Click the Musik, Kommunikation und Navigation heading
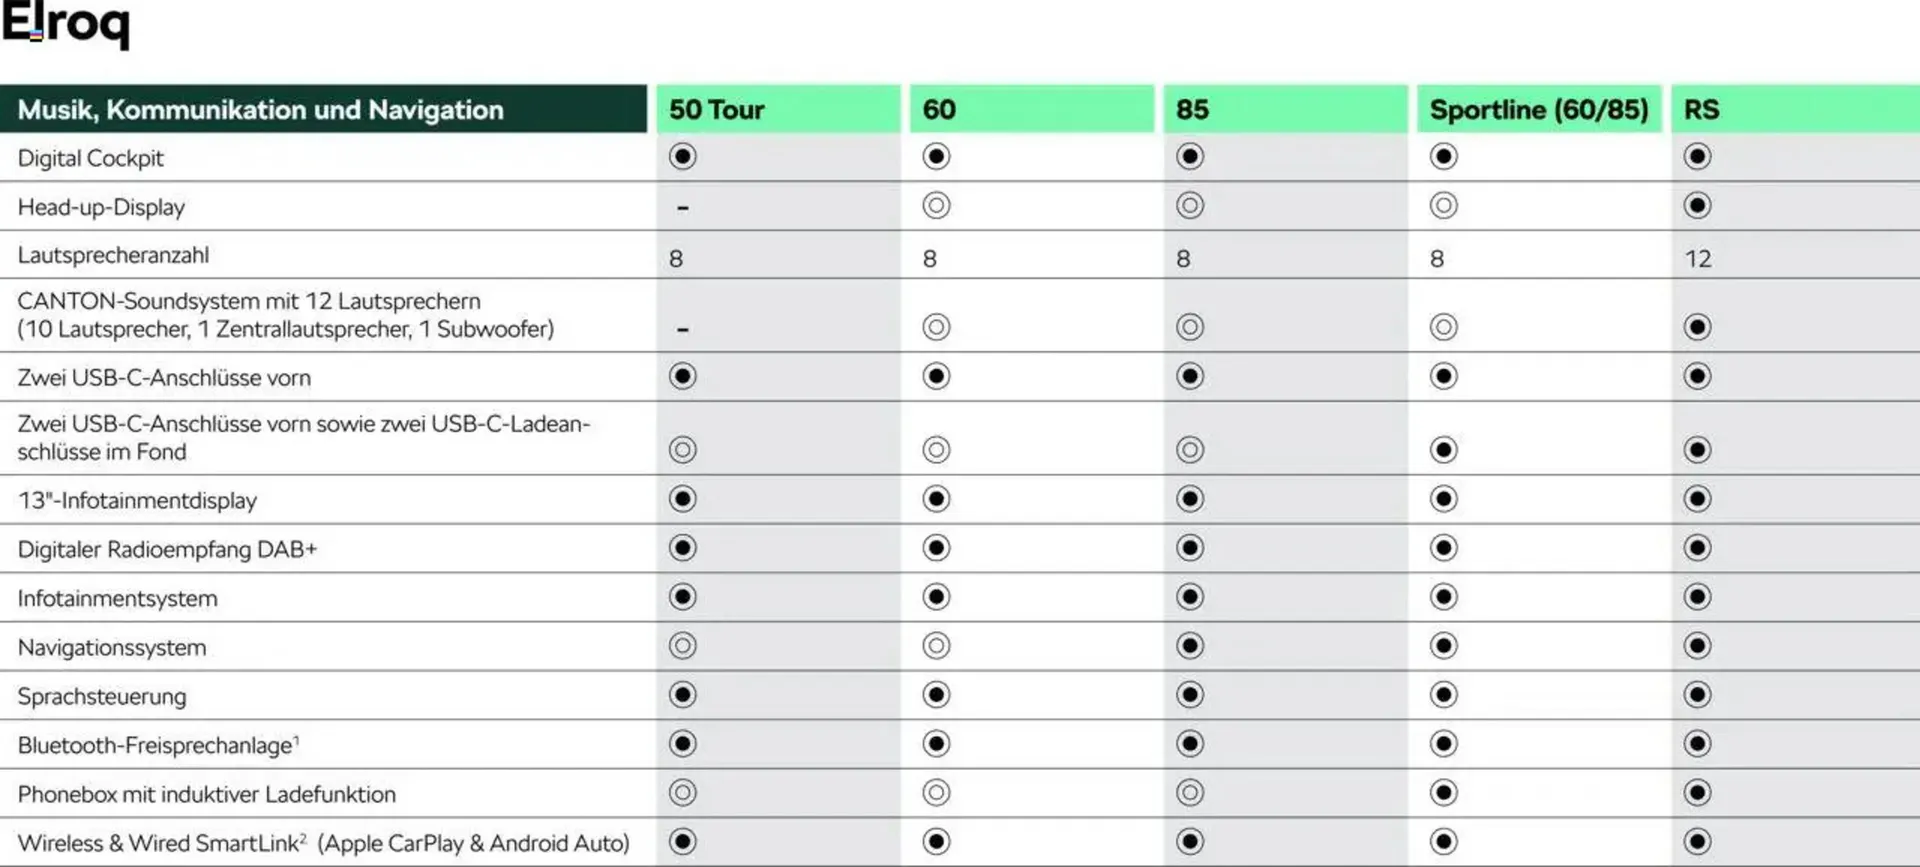The width and height of the screenshot is (1920, 867). tap(261, 110)
